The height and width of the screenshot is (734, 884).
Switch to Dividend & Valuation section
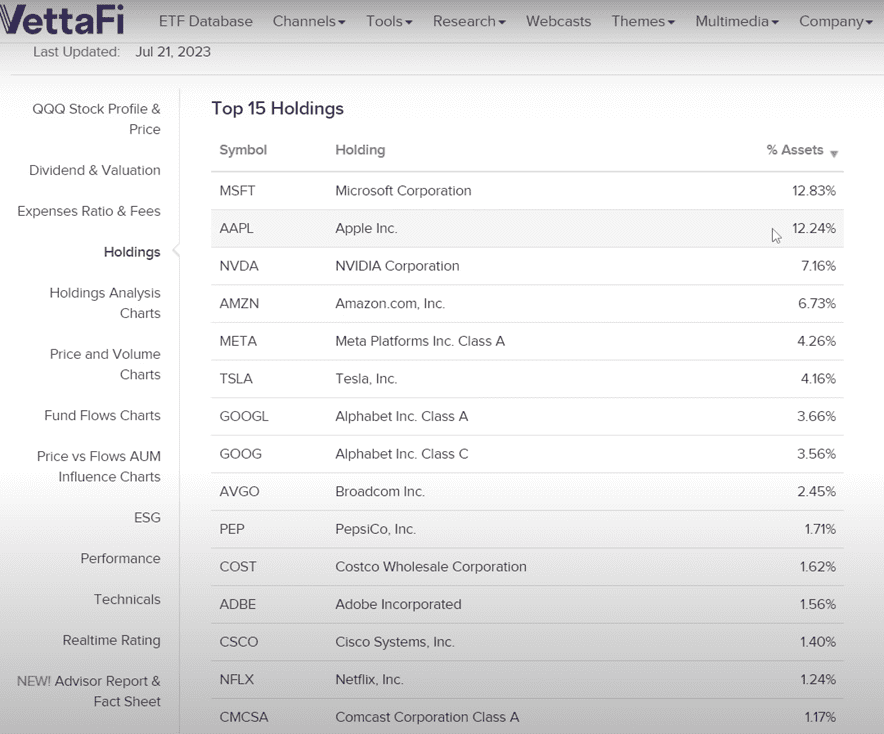[94, 170]
